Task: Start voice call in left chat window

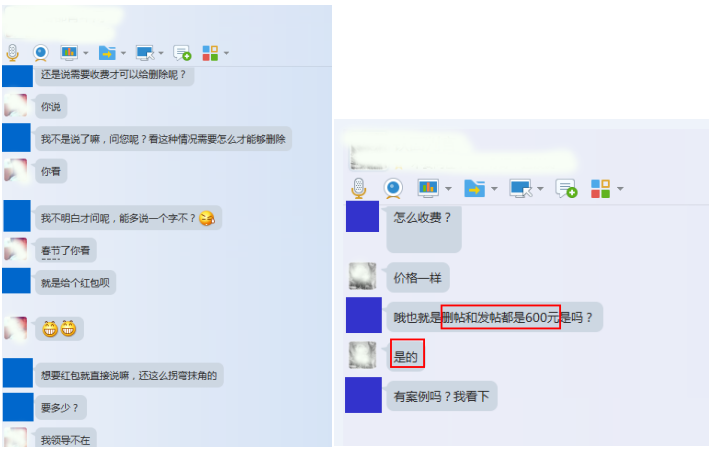Action: coord(13,53)
